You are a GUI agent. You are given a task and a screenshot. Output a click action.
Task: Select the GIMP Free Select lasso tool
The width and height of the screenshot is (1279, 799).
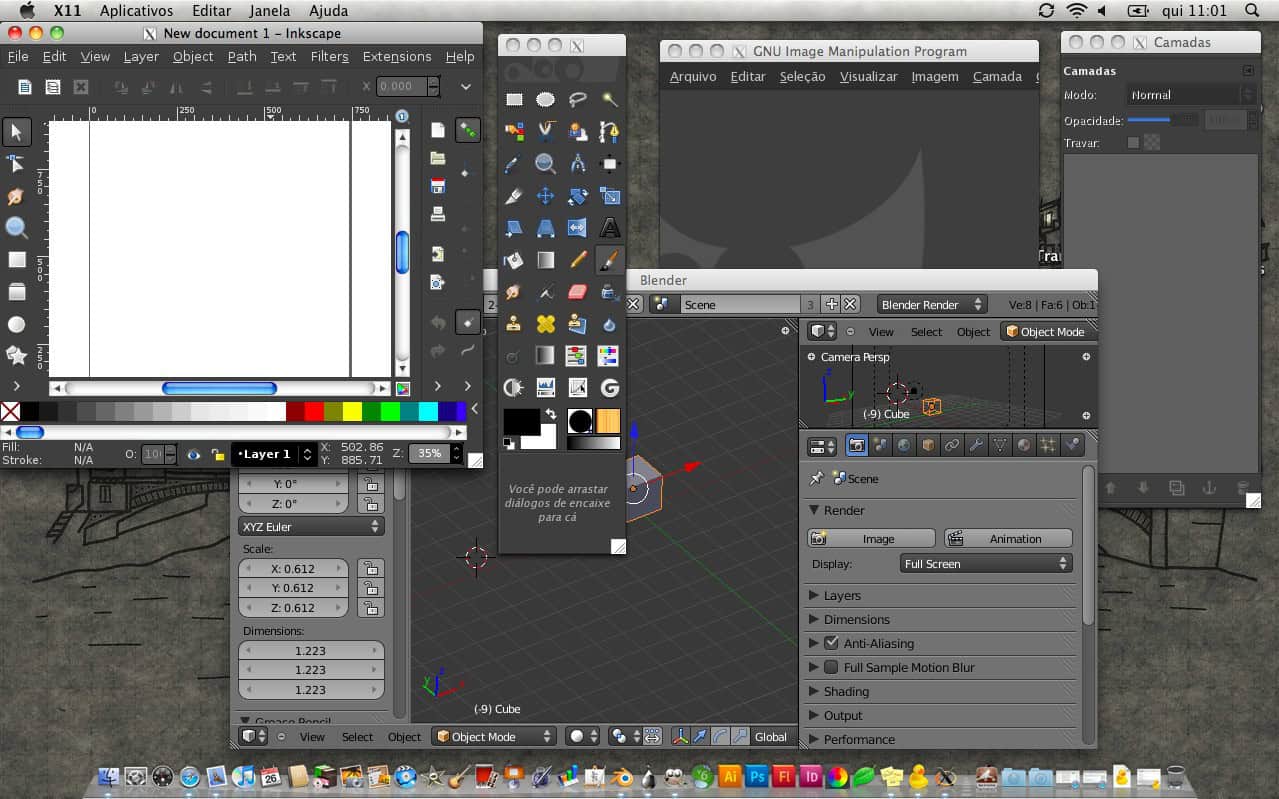pyautogui.click(x=578, y=100)
